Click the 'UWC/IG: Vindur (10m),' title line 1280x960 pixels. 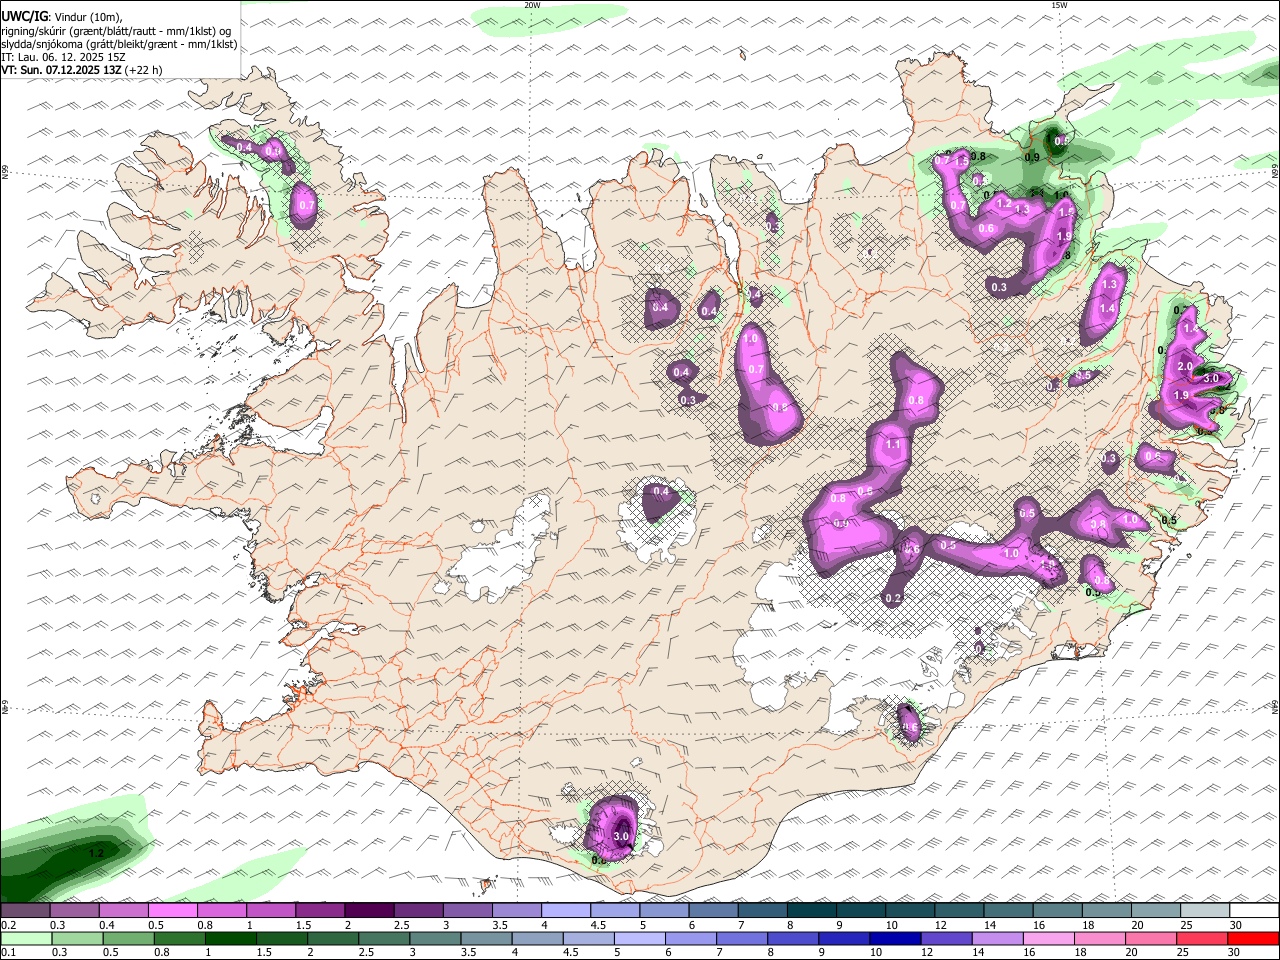[62, 17]
